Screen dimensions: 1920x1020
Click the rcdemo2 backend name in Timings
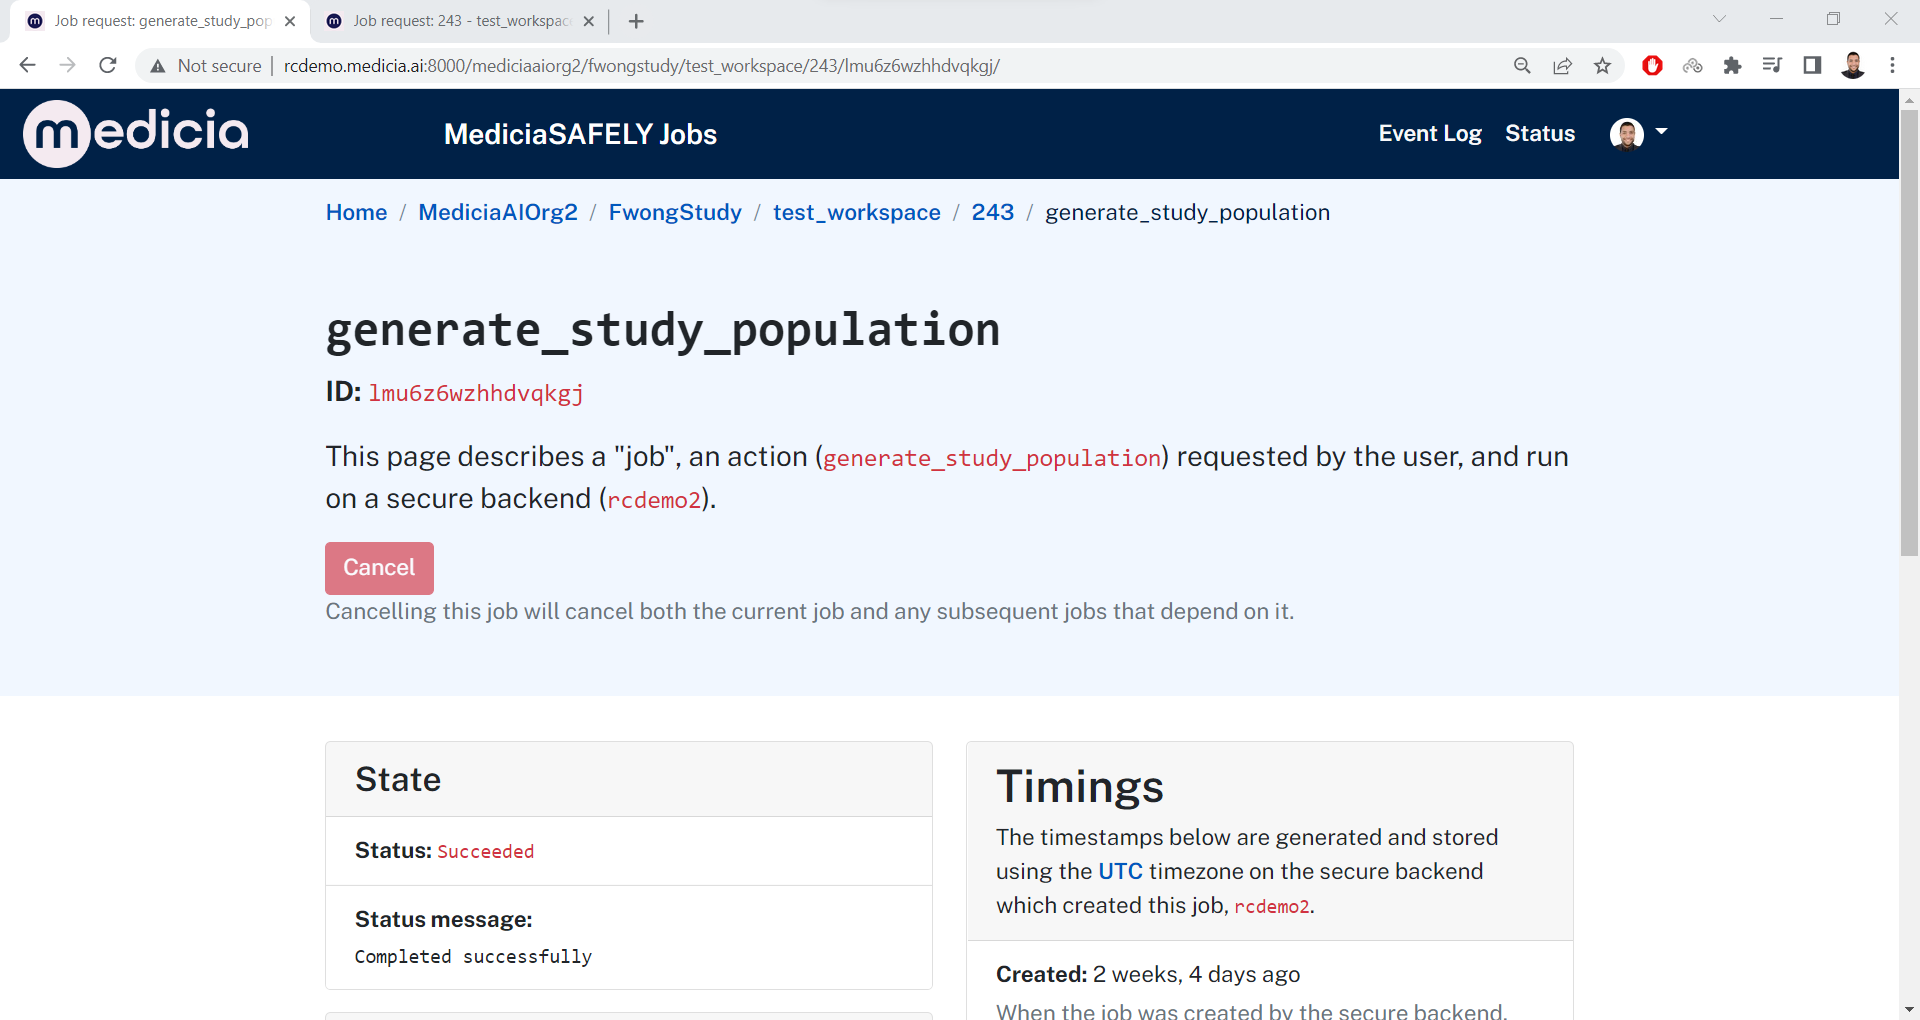[x=1271, y=906]
